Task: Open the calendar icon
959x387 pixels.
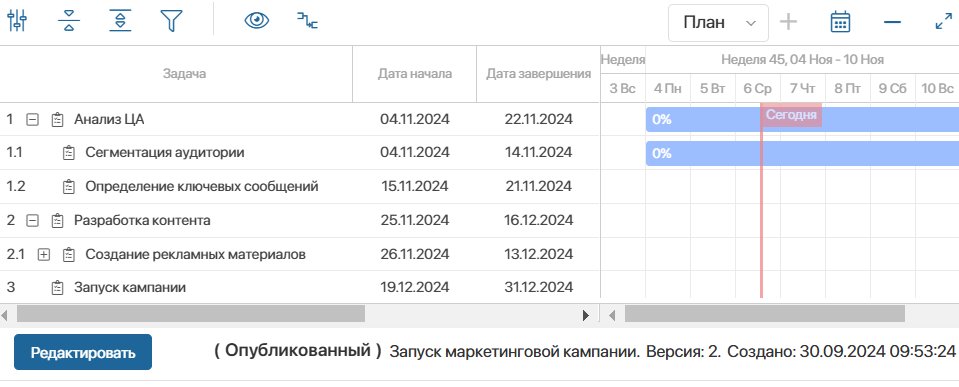Action: coord(840,22)
